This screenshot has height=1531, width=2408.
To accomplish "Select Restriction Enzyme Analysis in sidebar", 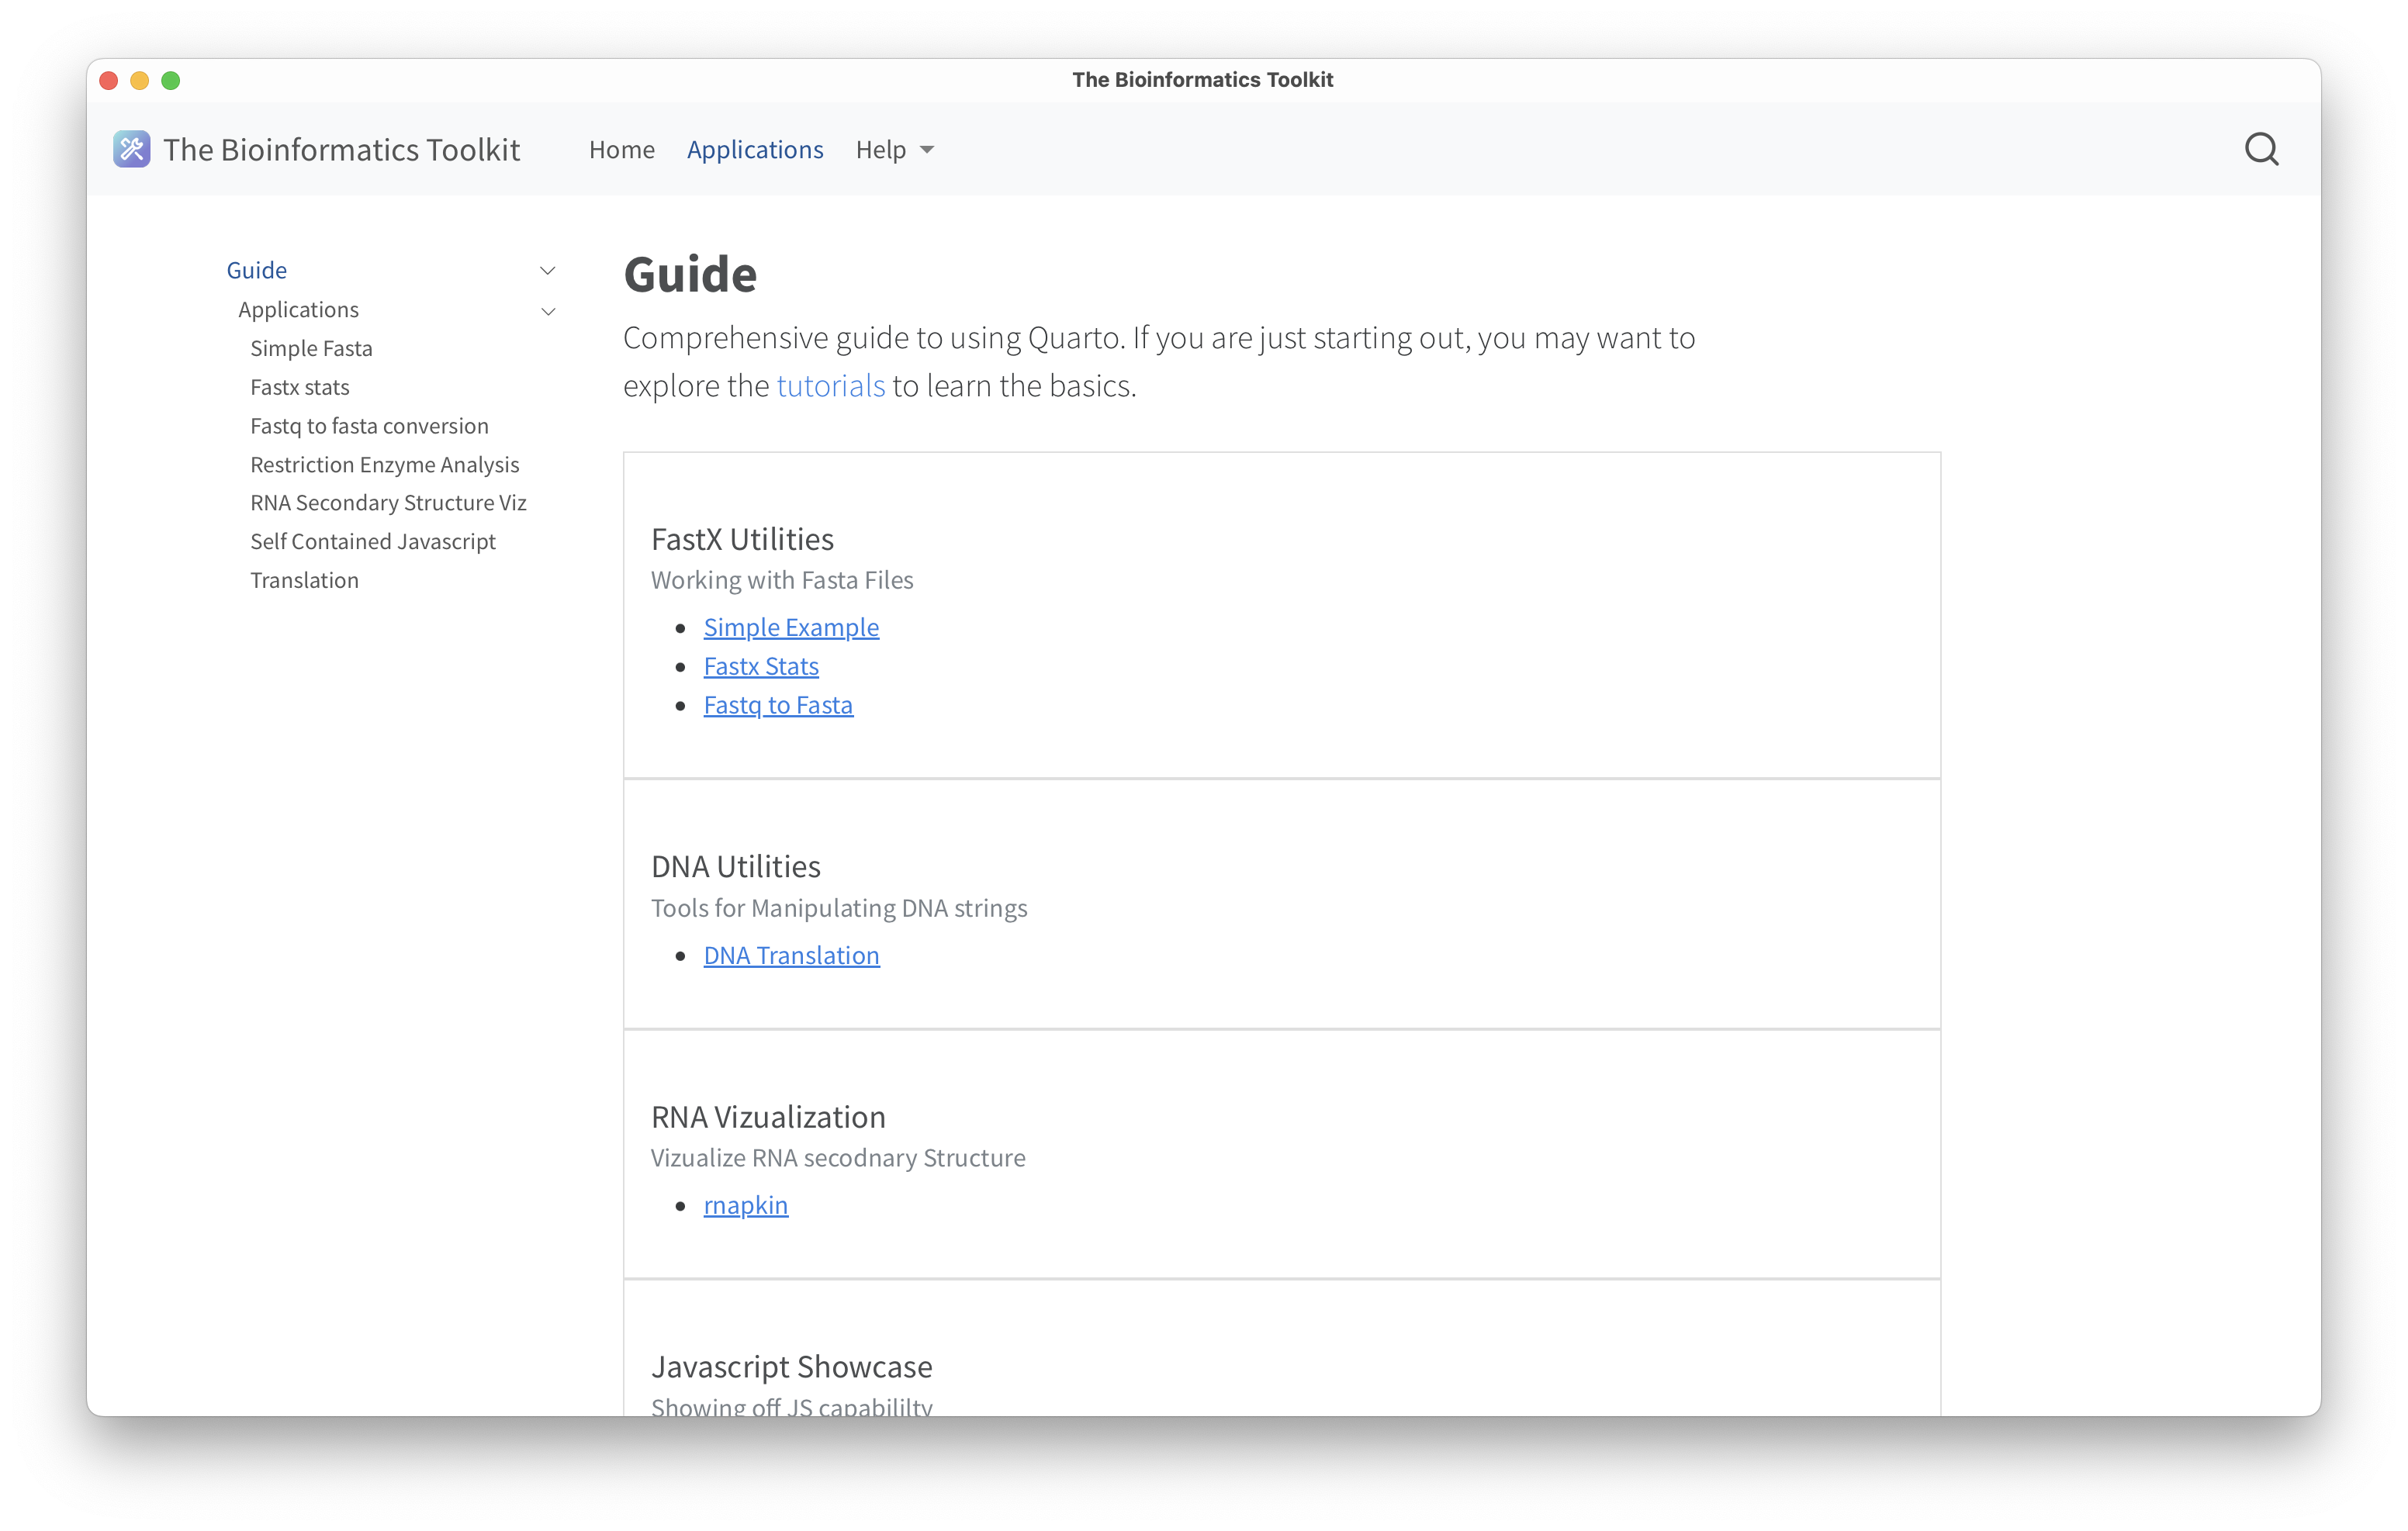I will point(384,465).
